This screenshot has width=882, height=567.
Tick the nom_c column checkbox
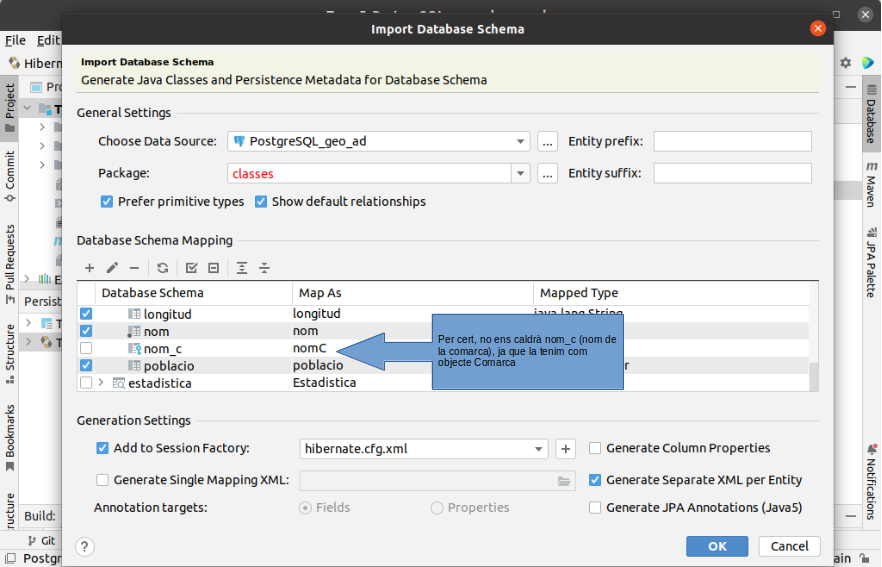click(86, 348)
